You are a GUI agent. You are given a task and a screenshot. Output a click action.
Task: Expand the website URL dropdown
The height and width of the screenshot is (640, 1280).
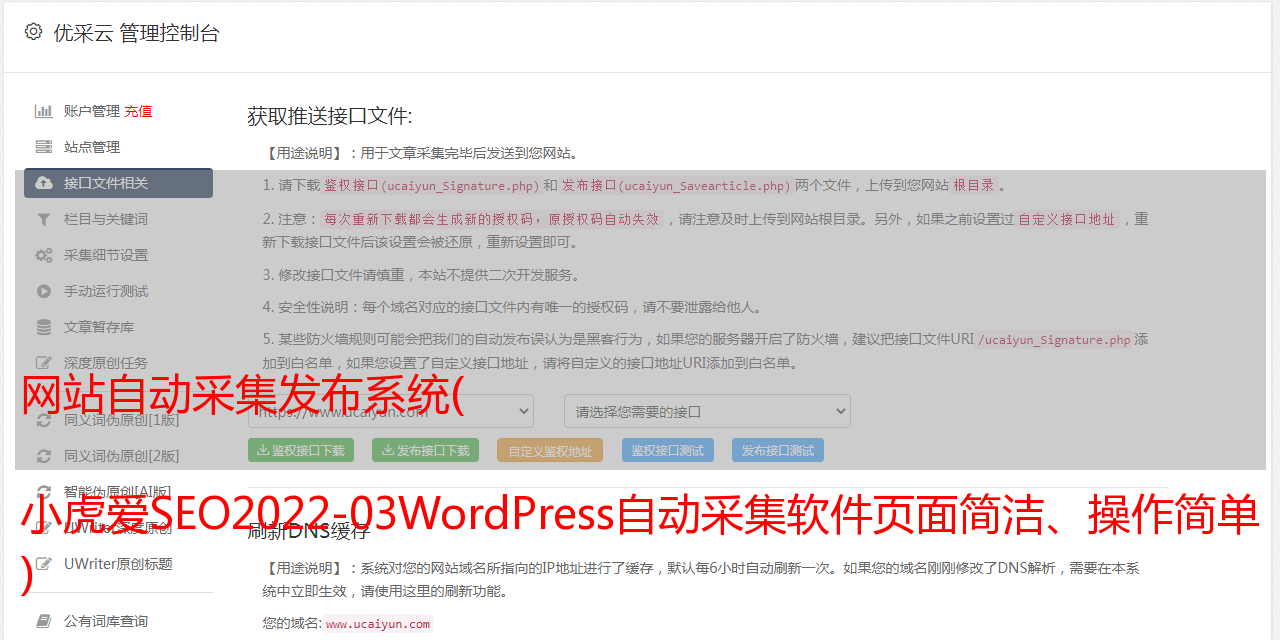(391, 411)
